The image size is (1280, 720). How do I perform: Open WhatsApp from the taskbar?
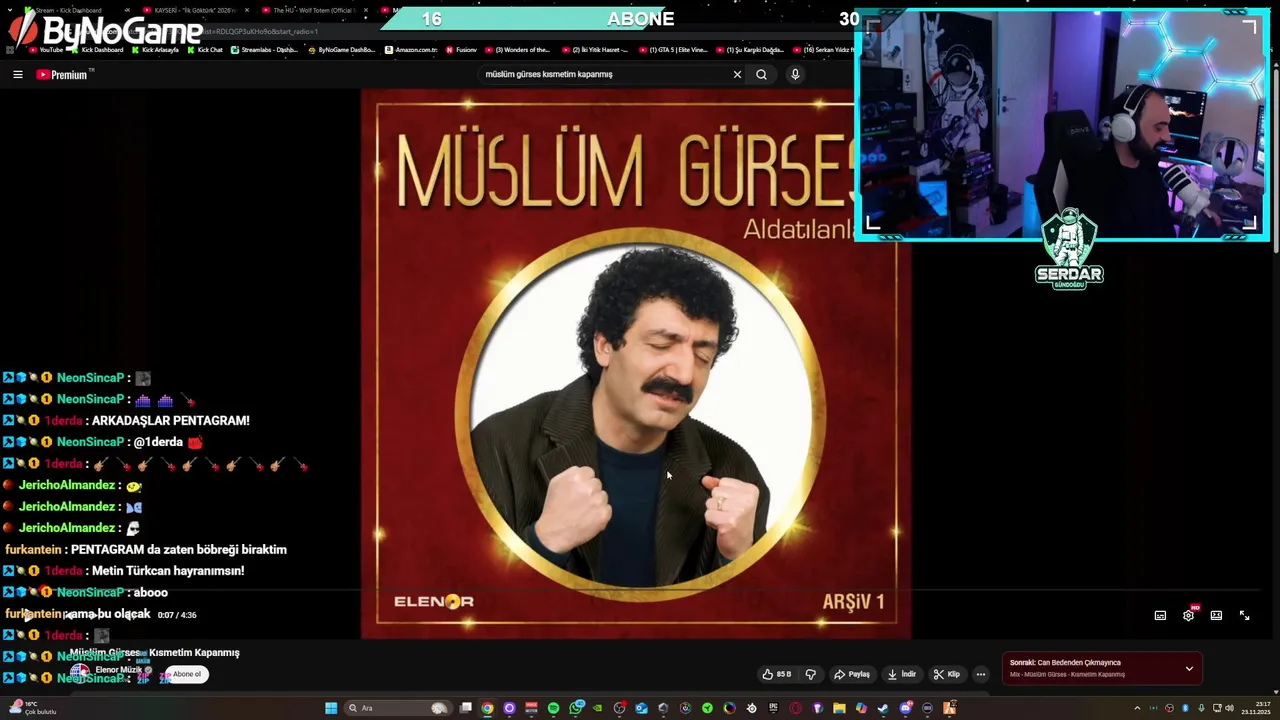coord(576,708)
